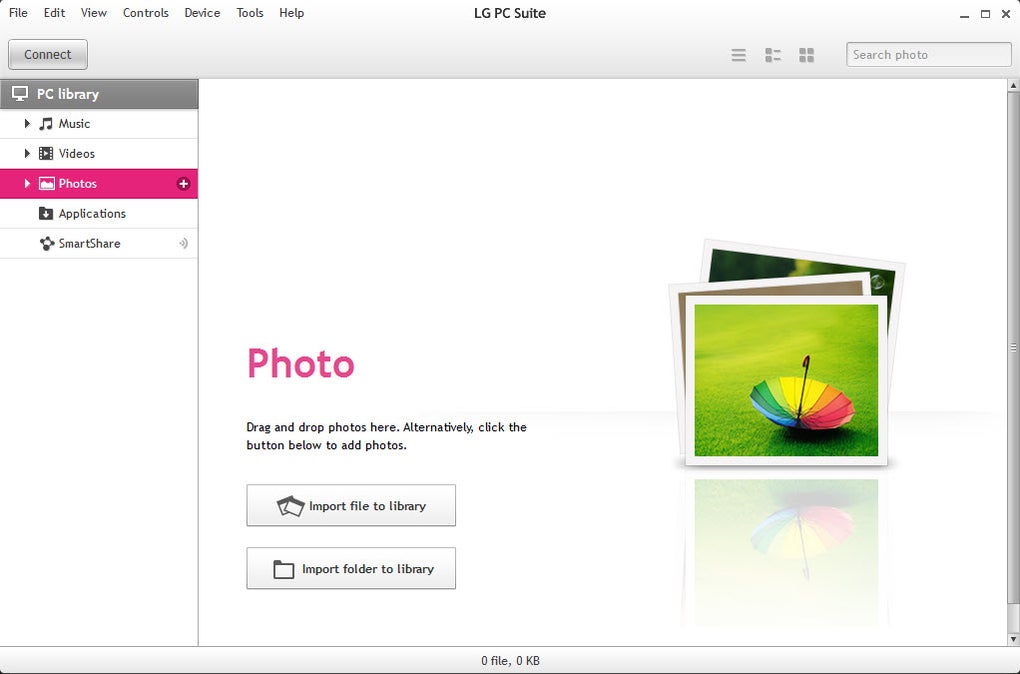Screen dimensions: 1020x674
Task: Expand the Photos tree node
Action: (x=27, y=184)
